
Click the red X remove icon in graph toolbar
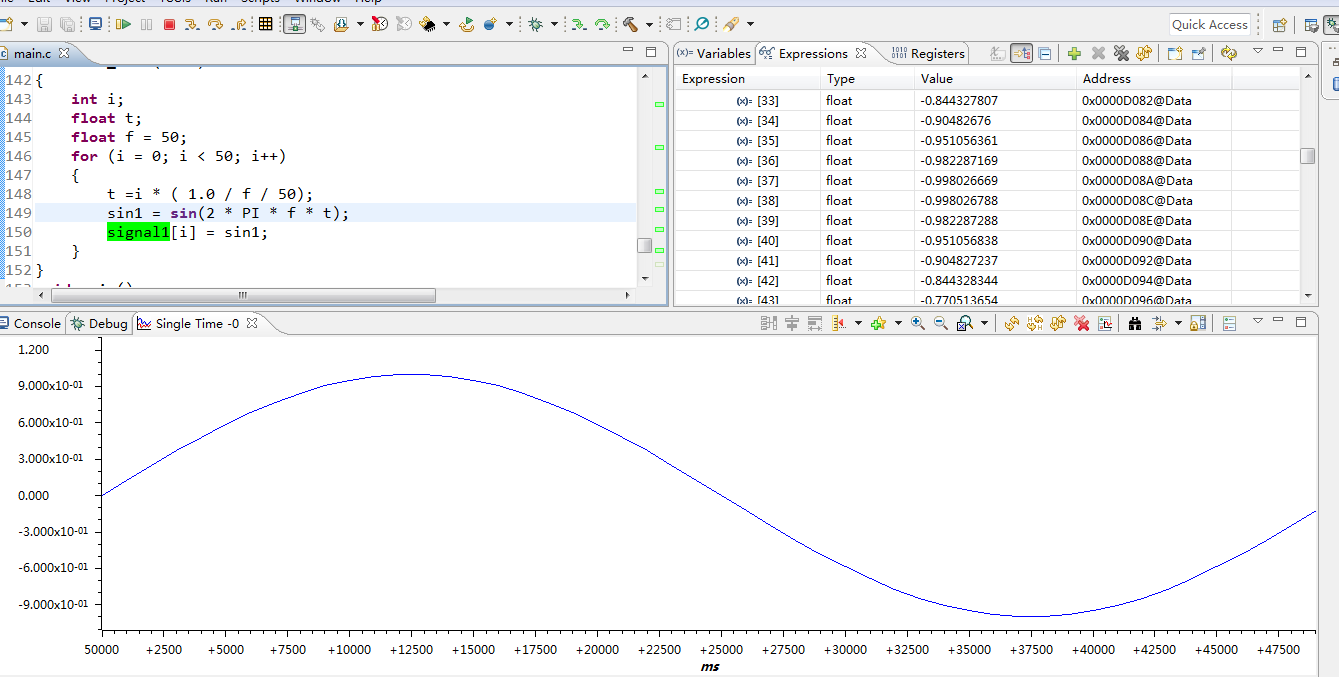[x=1081, y=323]
